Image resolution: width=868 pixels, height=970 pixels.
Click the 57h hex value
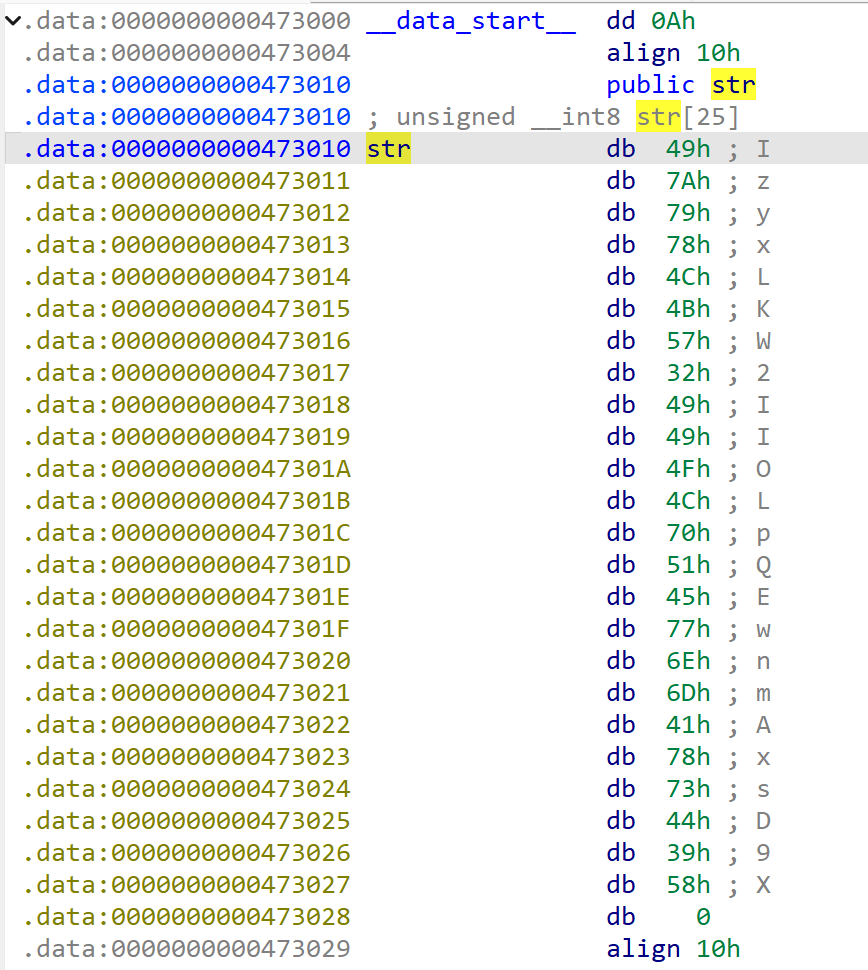[688, 341]
